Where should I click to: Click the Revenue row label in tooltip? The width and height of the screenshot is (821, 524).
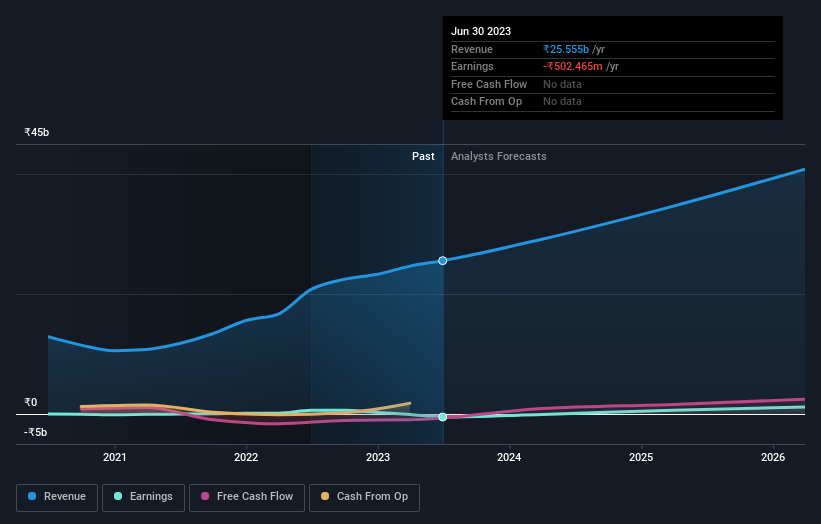point(472,50)
